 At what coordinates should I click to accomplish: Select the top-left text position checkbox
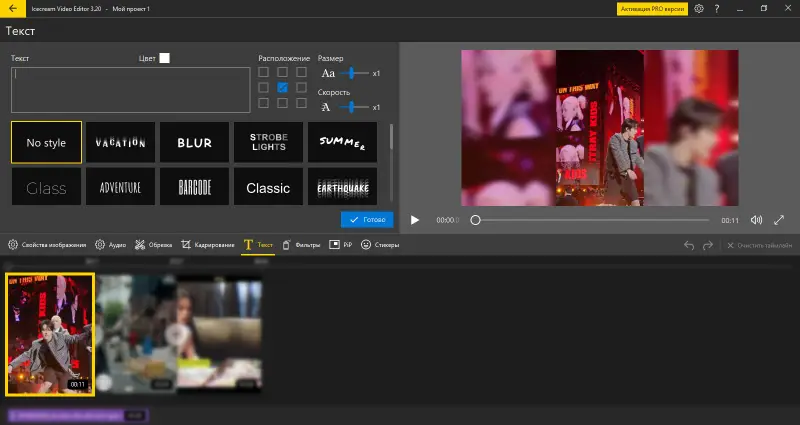point(264,72)
